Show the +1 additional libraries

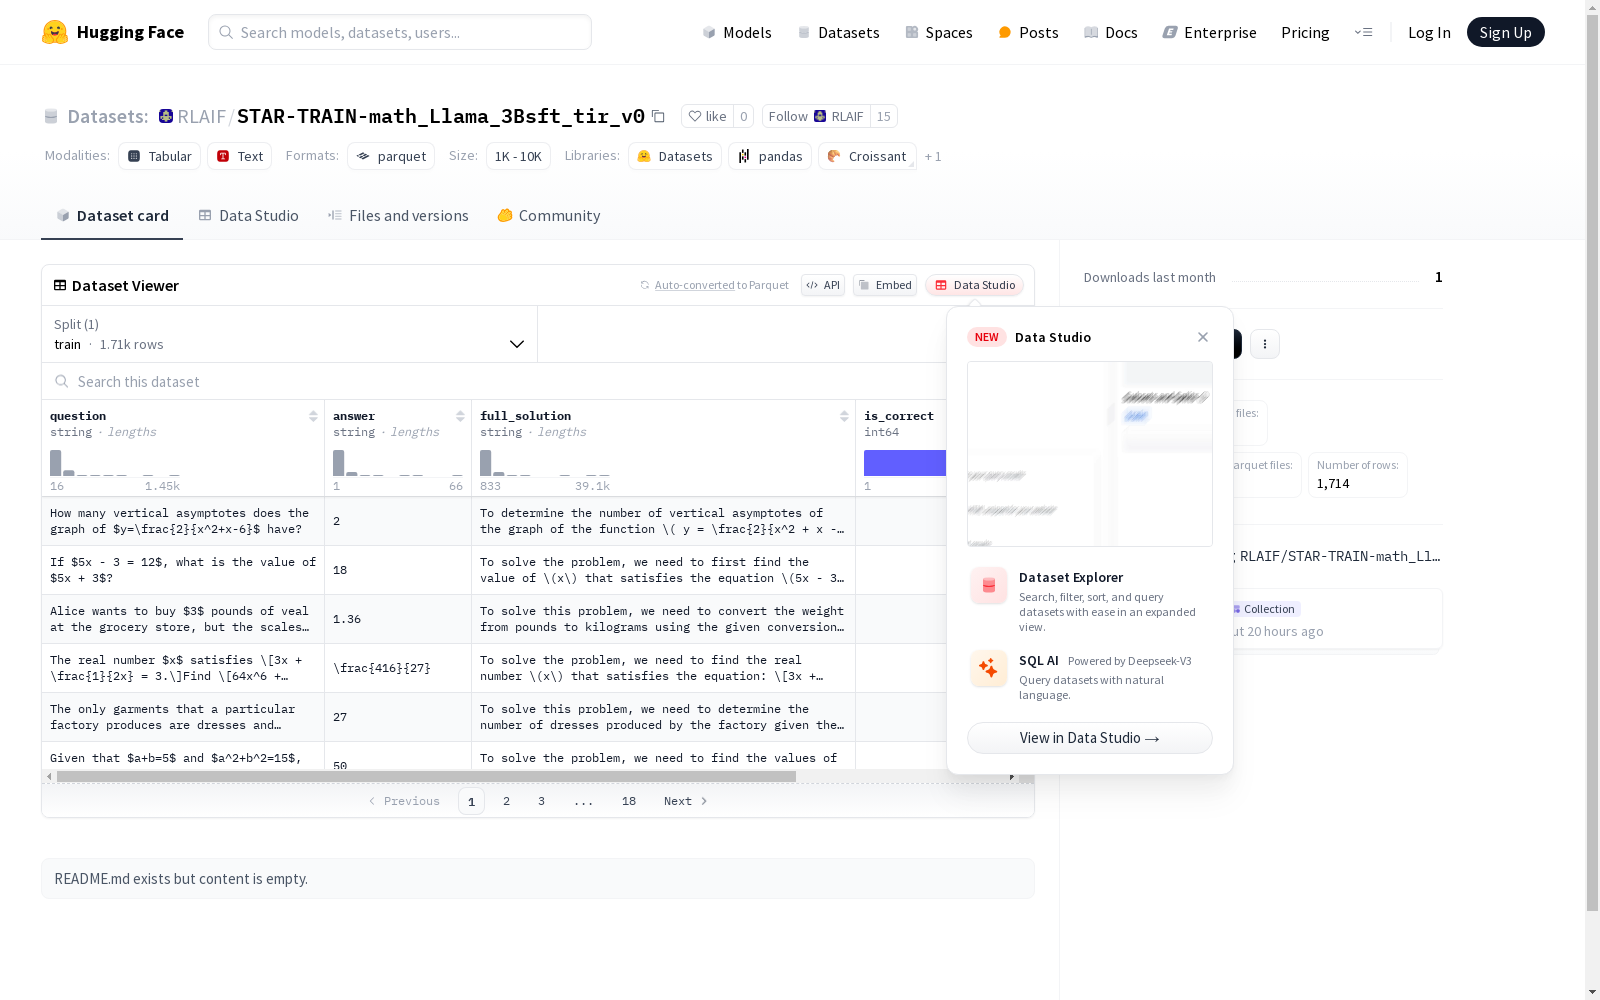(x=933, y=156)
